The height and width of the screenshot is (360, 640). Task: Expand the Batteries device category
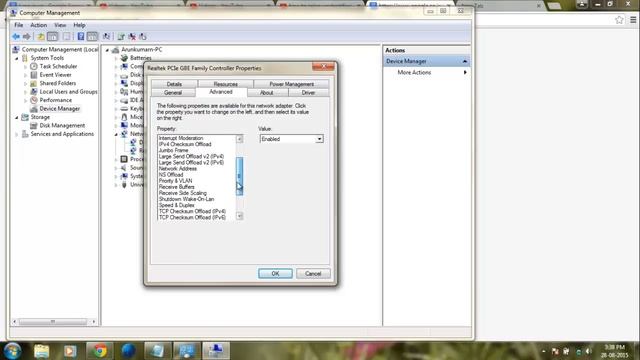(116, 58)
